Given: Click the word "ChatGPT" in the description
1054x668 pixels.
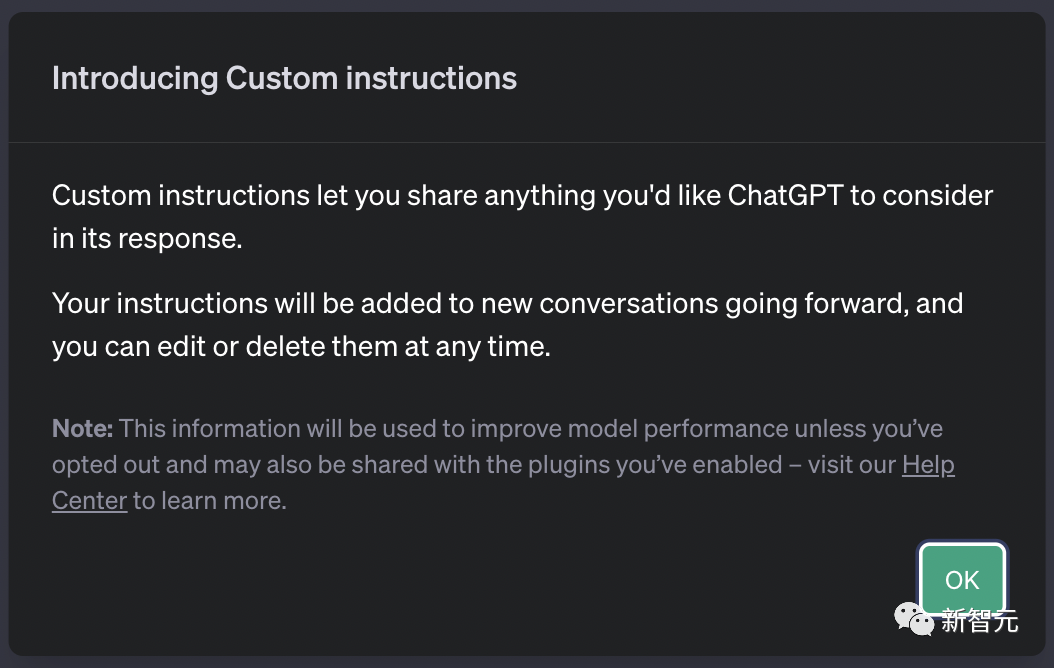Looking at the screenshot, I should [x=784, y=195].
